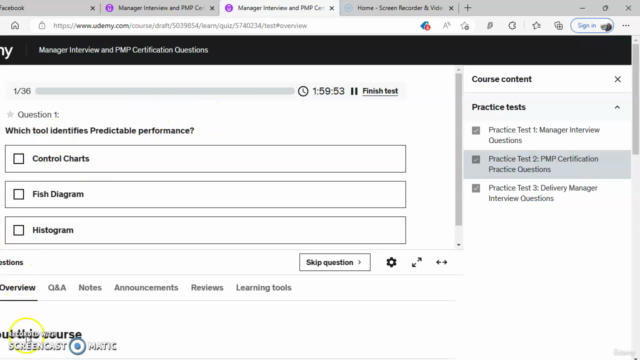Toggle expanded view horizontal arrows icon

(442, 262)
